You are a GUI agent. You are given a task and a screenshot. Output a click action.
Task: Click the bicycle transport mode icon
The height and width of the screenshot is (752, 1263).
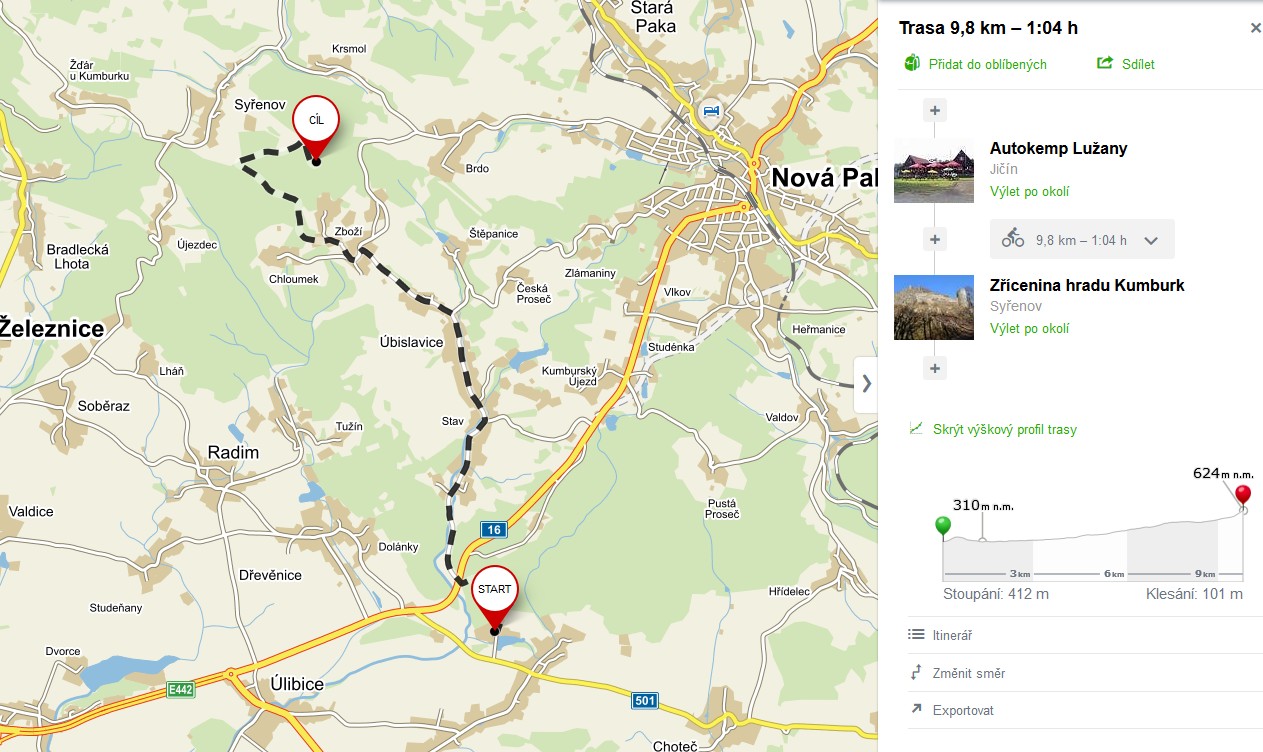tap(1013, 239)
